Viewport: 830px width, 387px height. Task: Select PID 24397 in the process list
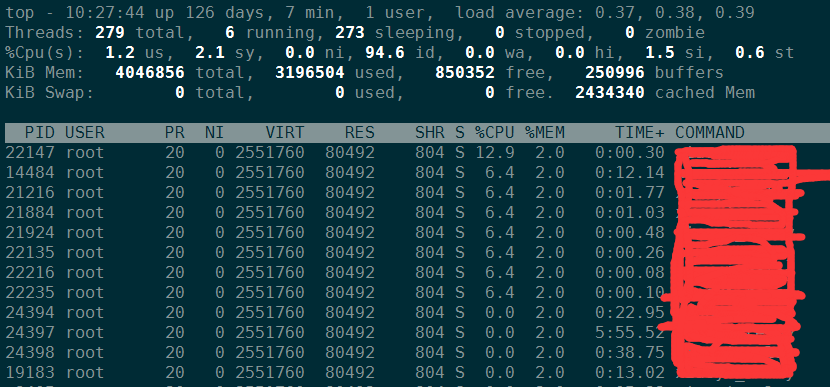click(x=30, y=332)
